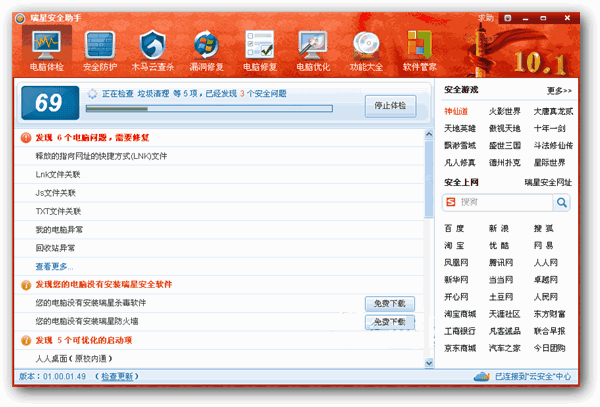This screenshot has height=407, width=600.
Task: Open the 瑞星安全网址 link
Action: (548, 182)
